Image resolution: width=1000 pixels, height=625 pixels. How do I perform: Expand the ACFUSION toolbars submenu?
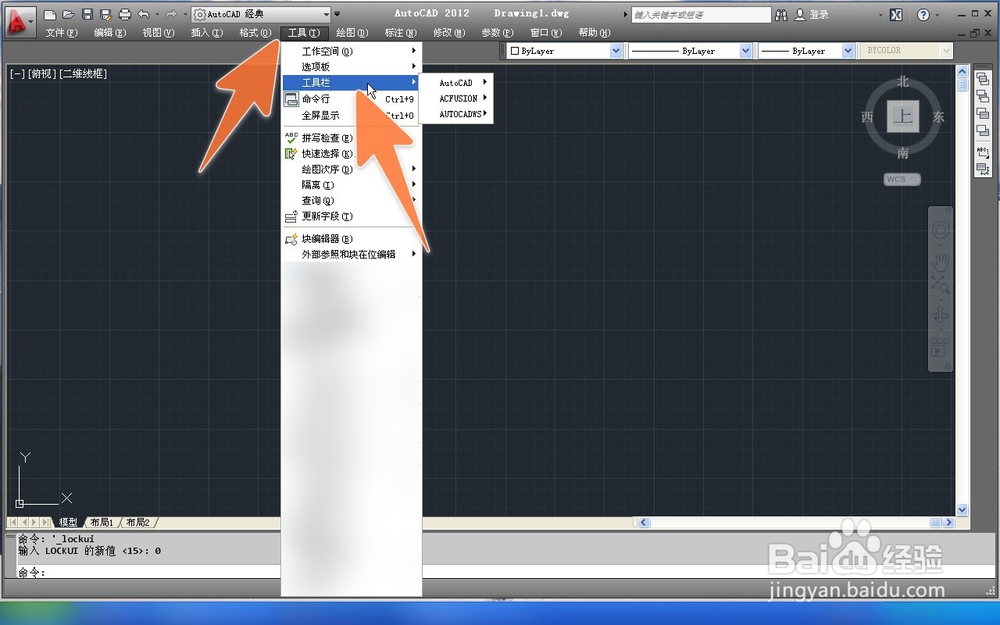[x=456, y=98]
